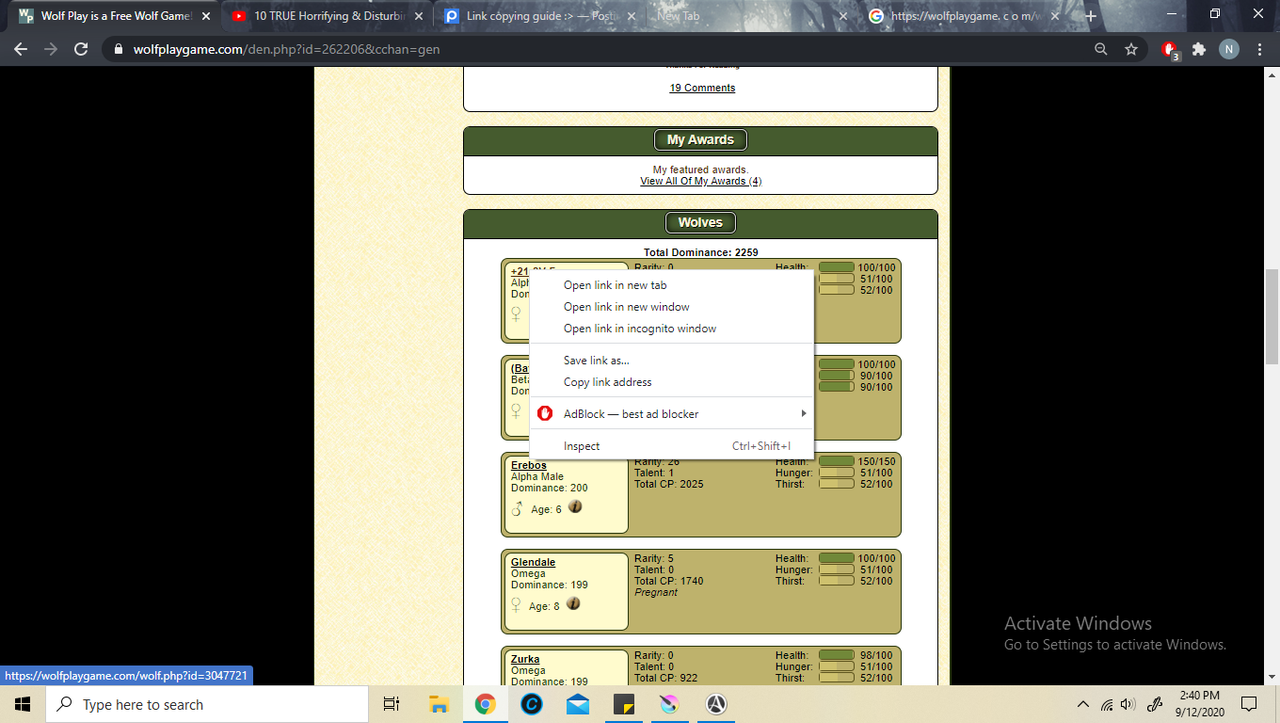
Task: Click Erebos male gender symbol
Action: point(517,509)
